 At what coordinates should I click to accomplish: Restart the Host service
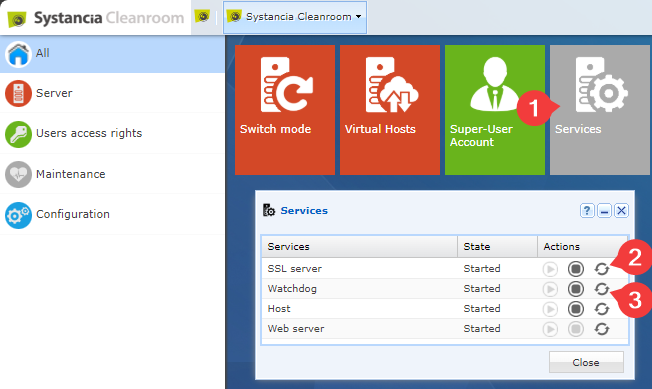[602, 309]
